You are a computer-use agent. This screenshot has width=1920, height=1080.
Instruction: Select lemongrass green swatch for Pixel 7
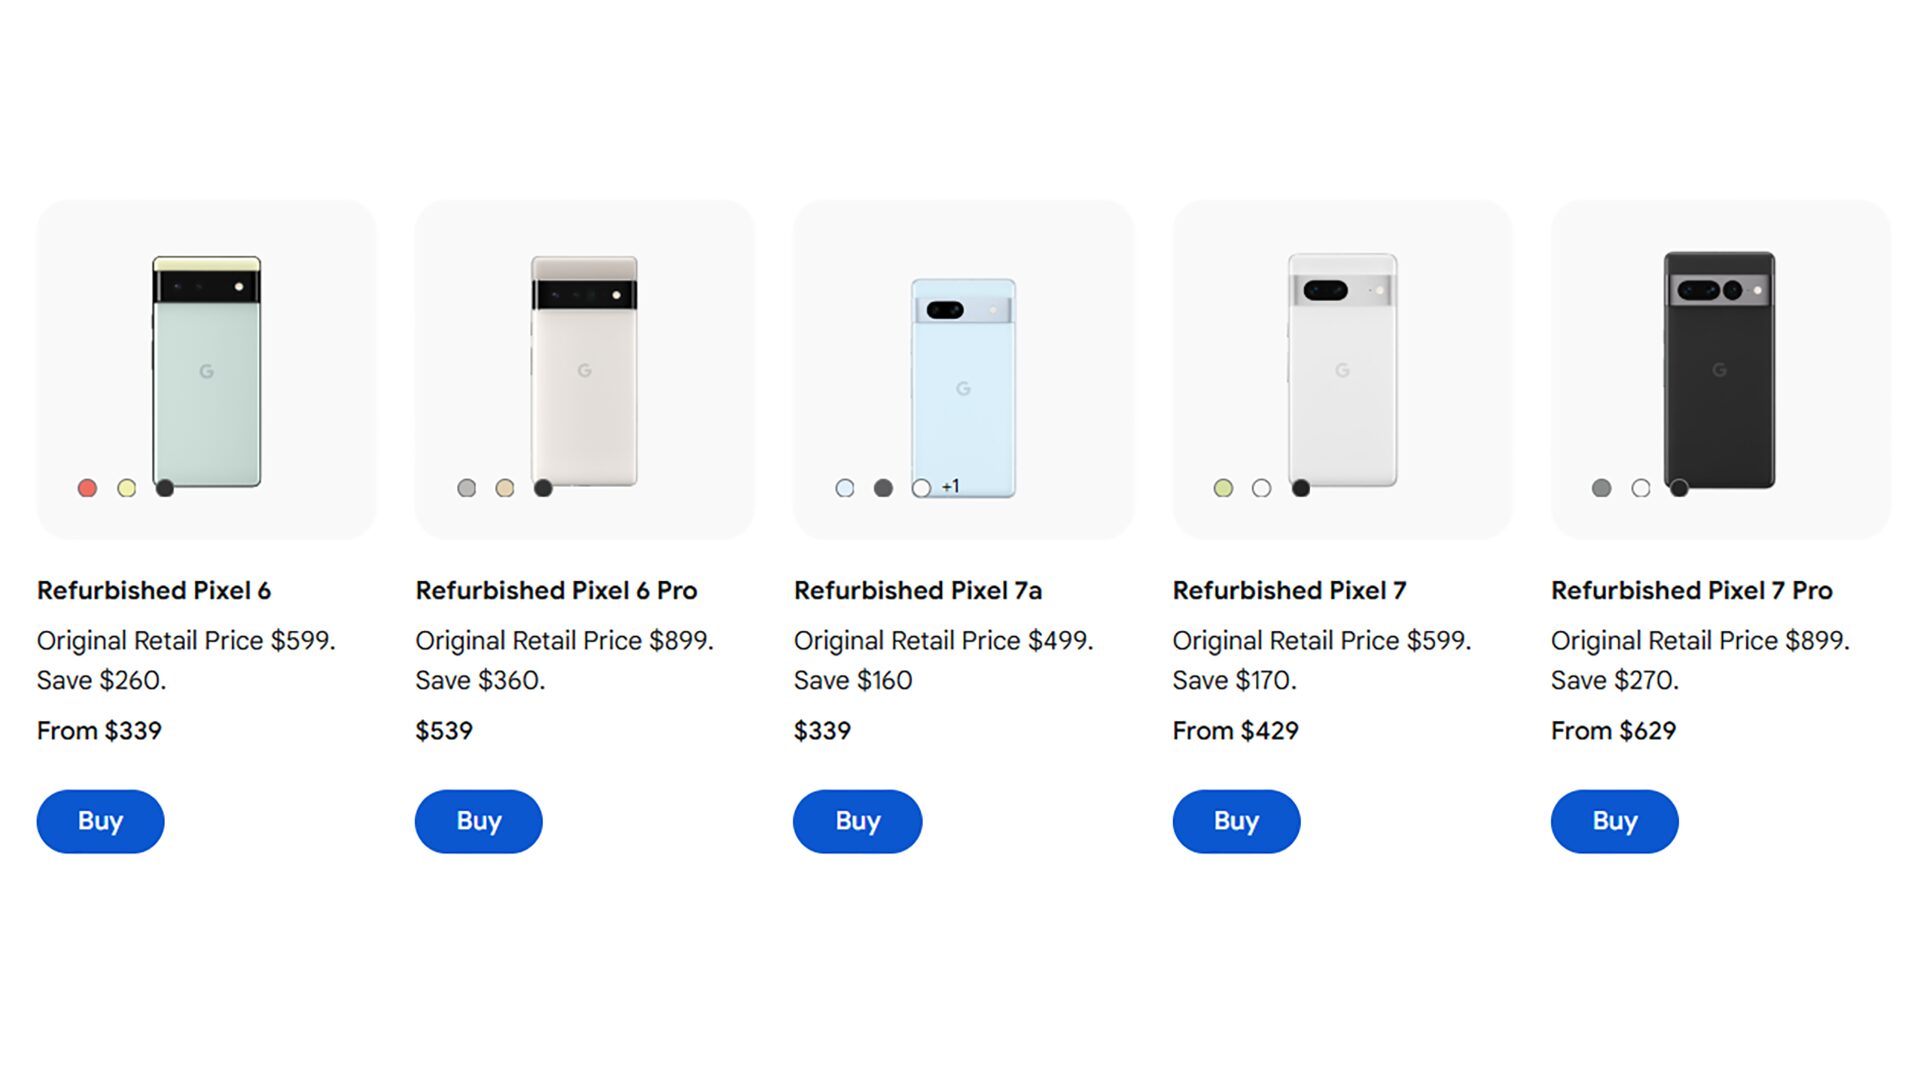pyautogui.click(x=1223, y=488)
